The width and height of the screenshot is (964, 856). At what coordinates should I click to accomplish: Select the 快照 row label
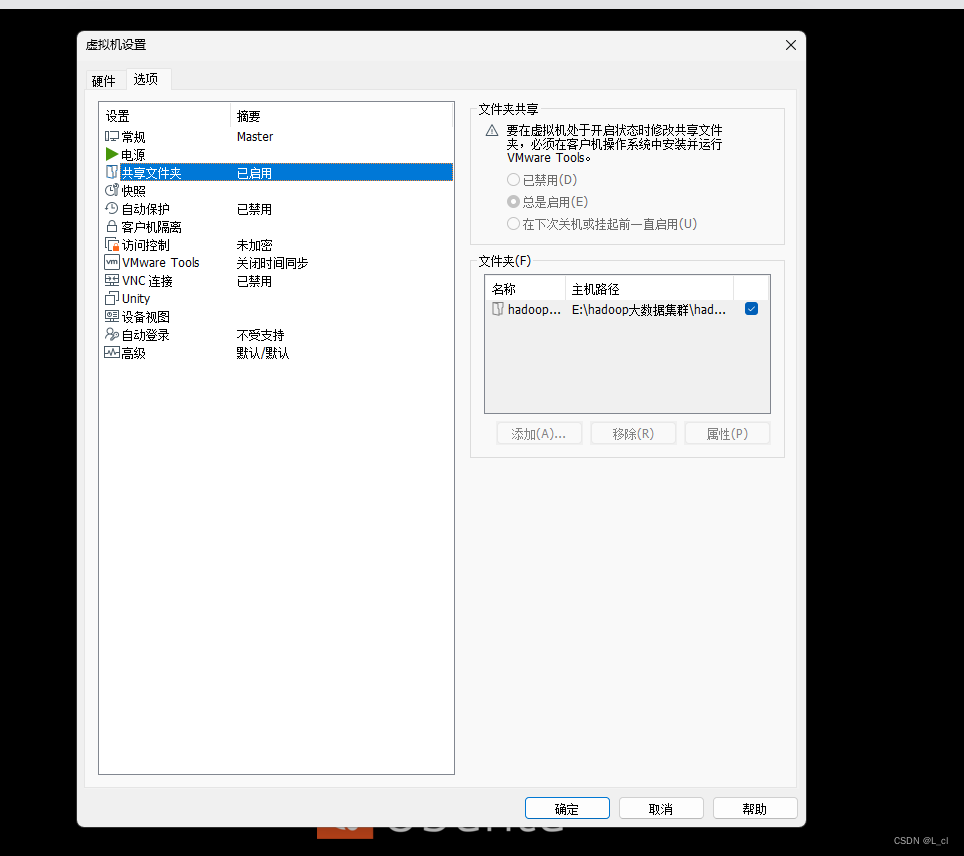133,191
